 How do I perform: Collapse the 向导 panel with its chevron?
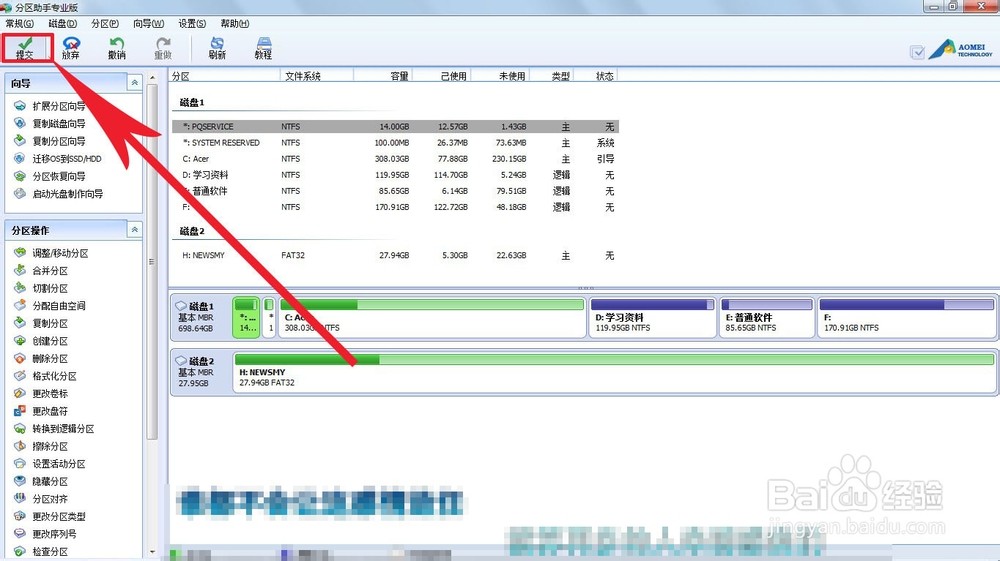[x=135, y=84]
